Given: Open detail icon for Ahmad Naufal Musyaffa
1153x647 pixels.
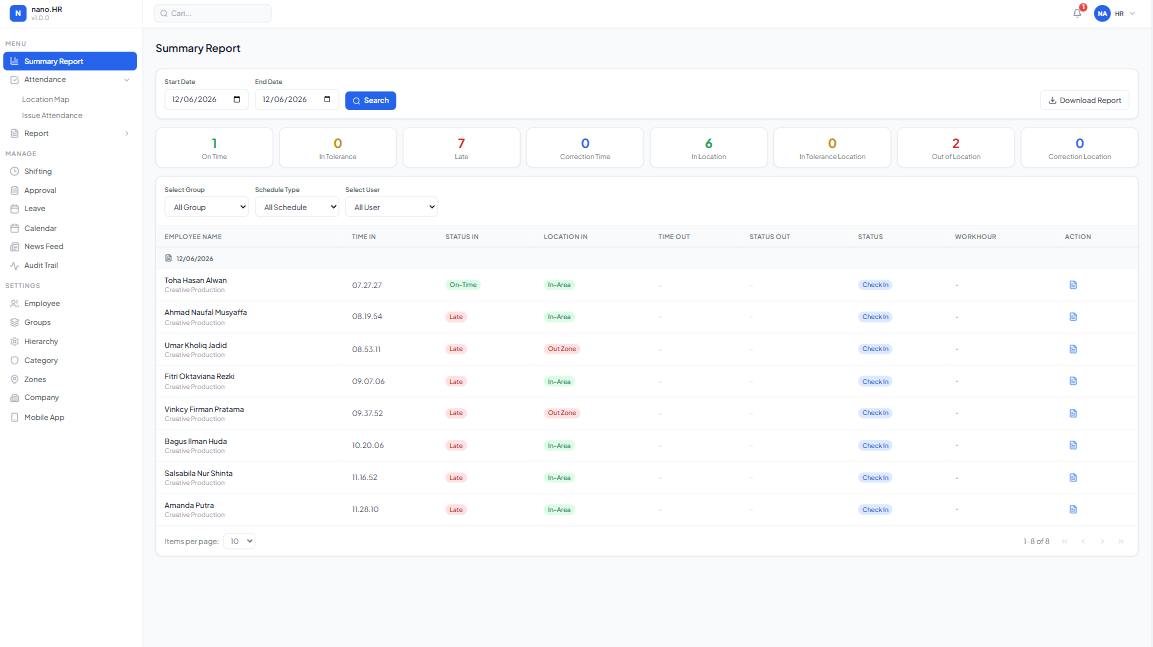Looking at the screenshot, I should 1073,317.
